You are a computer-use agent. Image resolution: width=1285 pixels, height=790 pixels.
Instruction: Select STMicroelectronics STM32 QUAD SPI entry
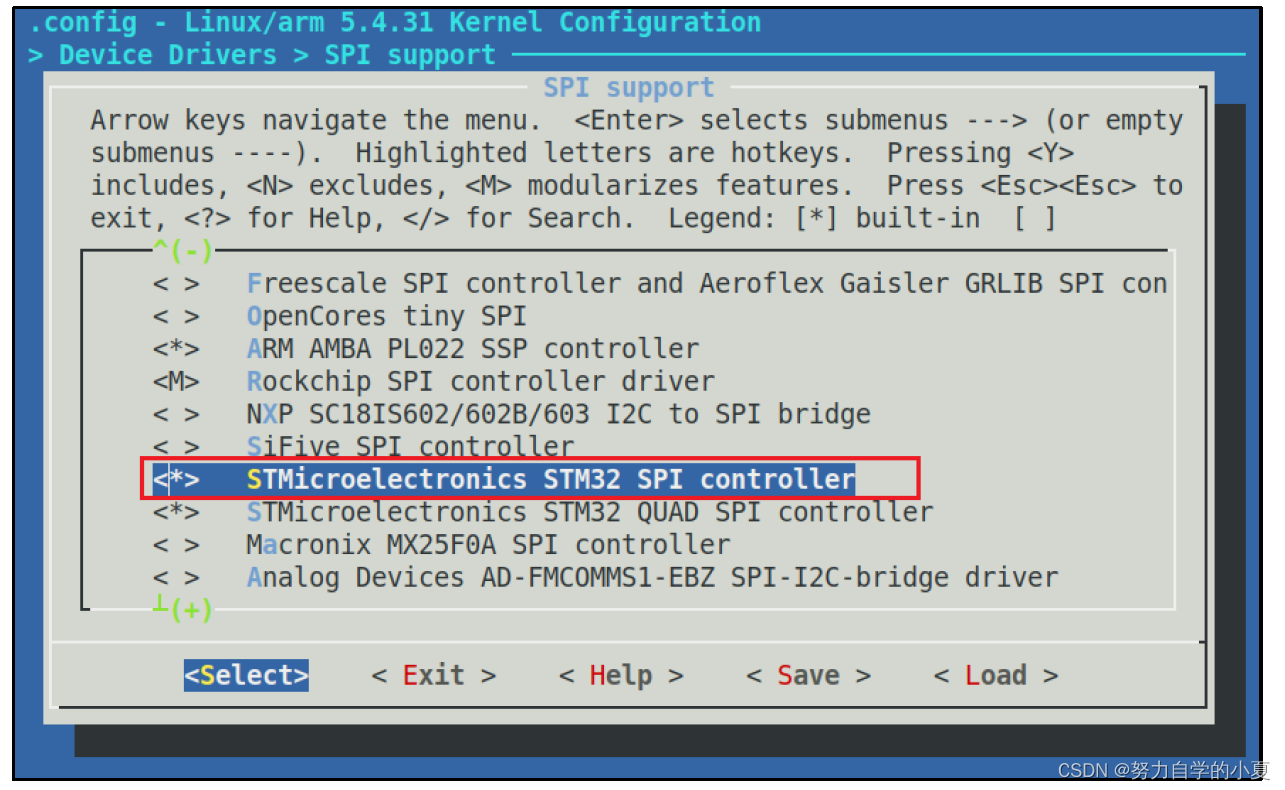click(590, 512)
